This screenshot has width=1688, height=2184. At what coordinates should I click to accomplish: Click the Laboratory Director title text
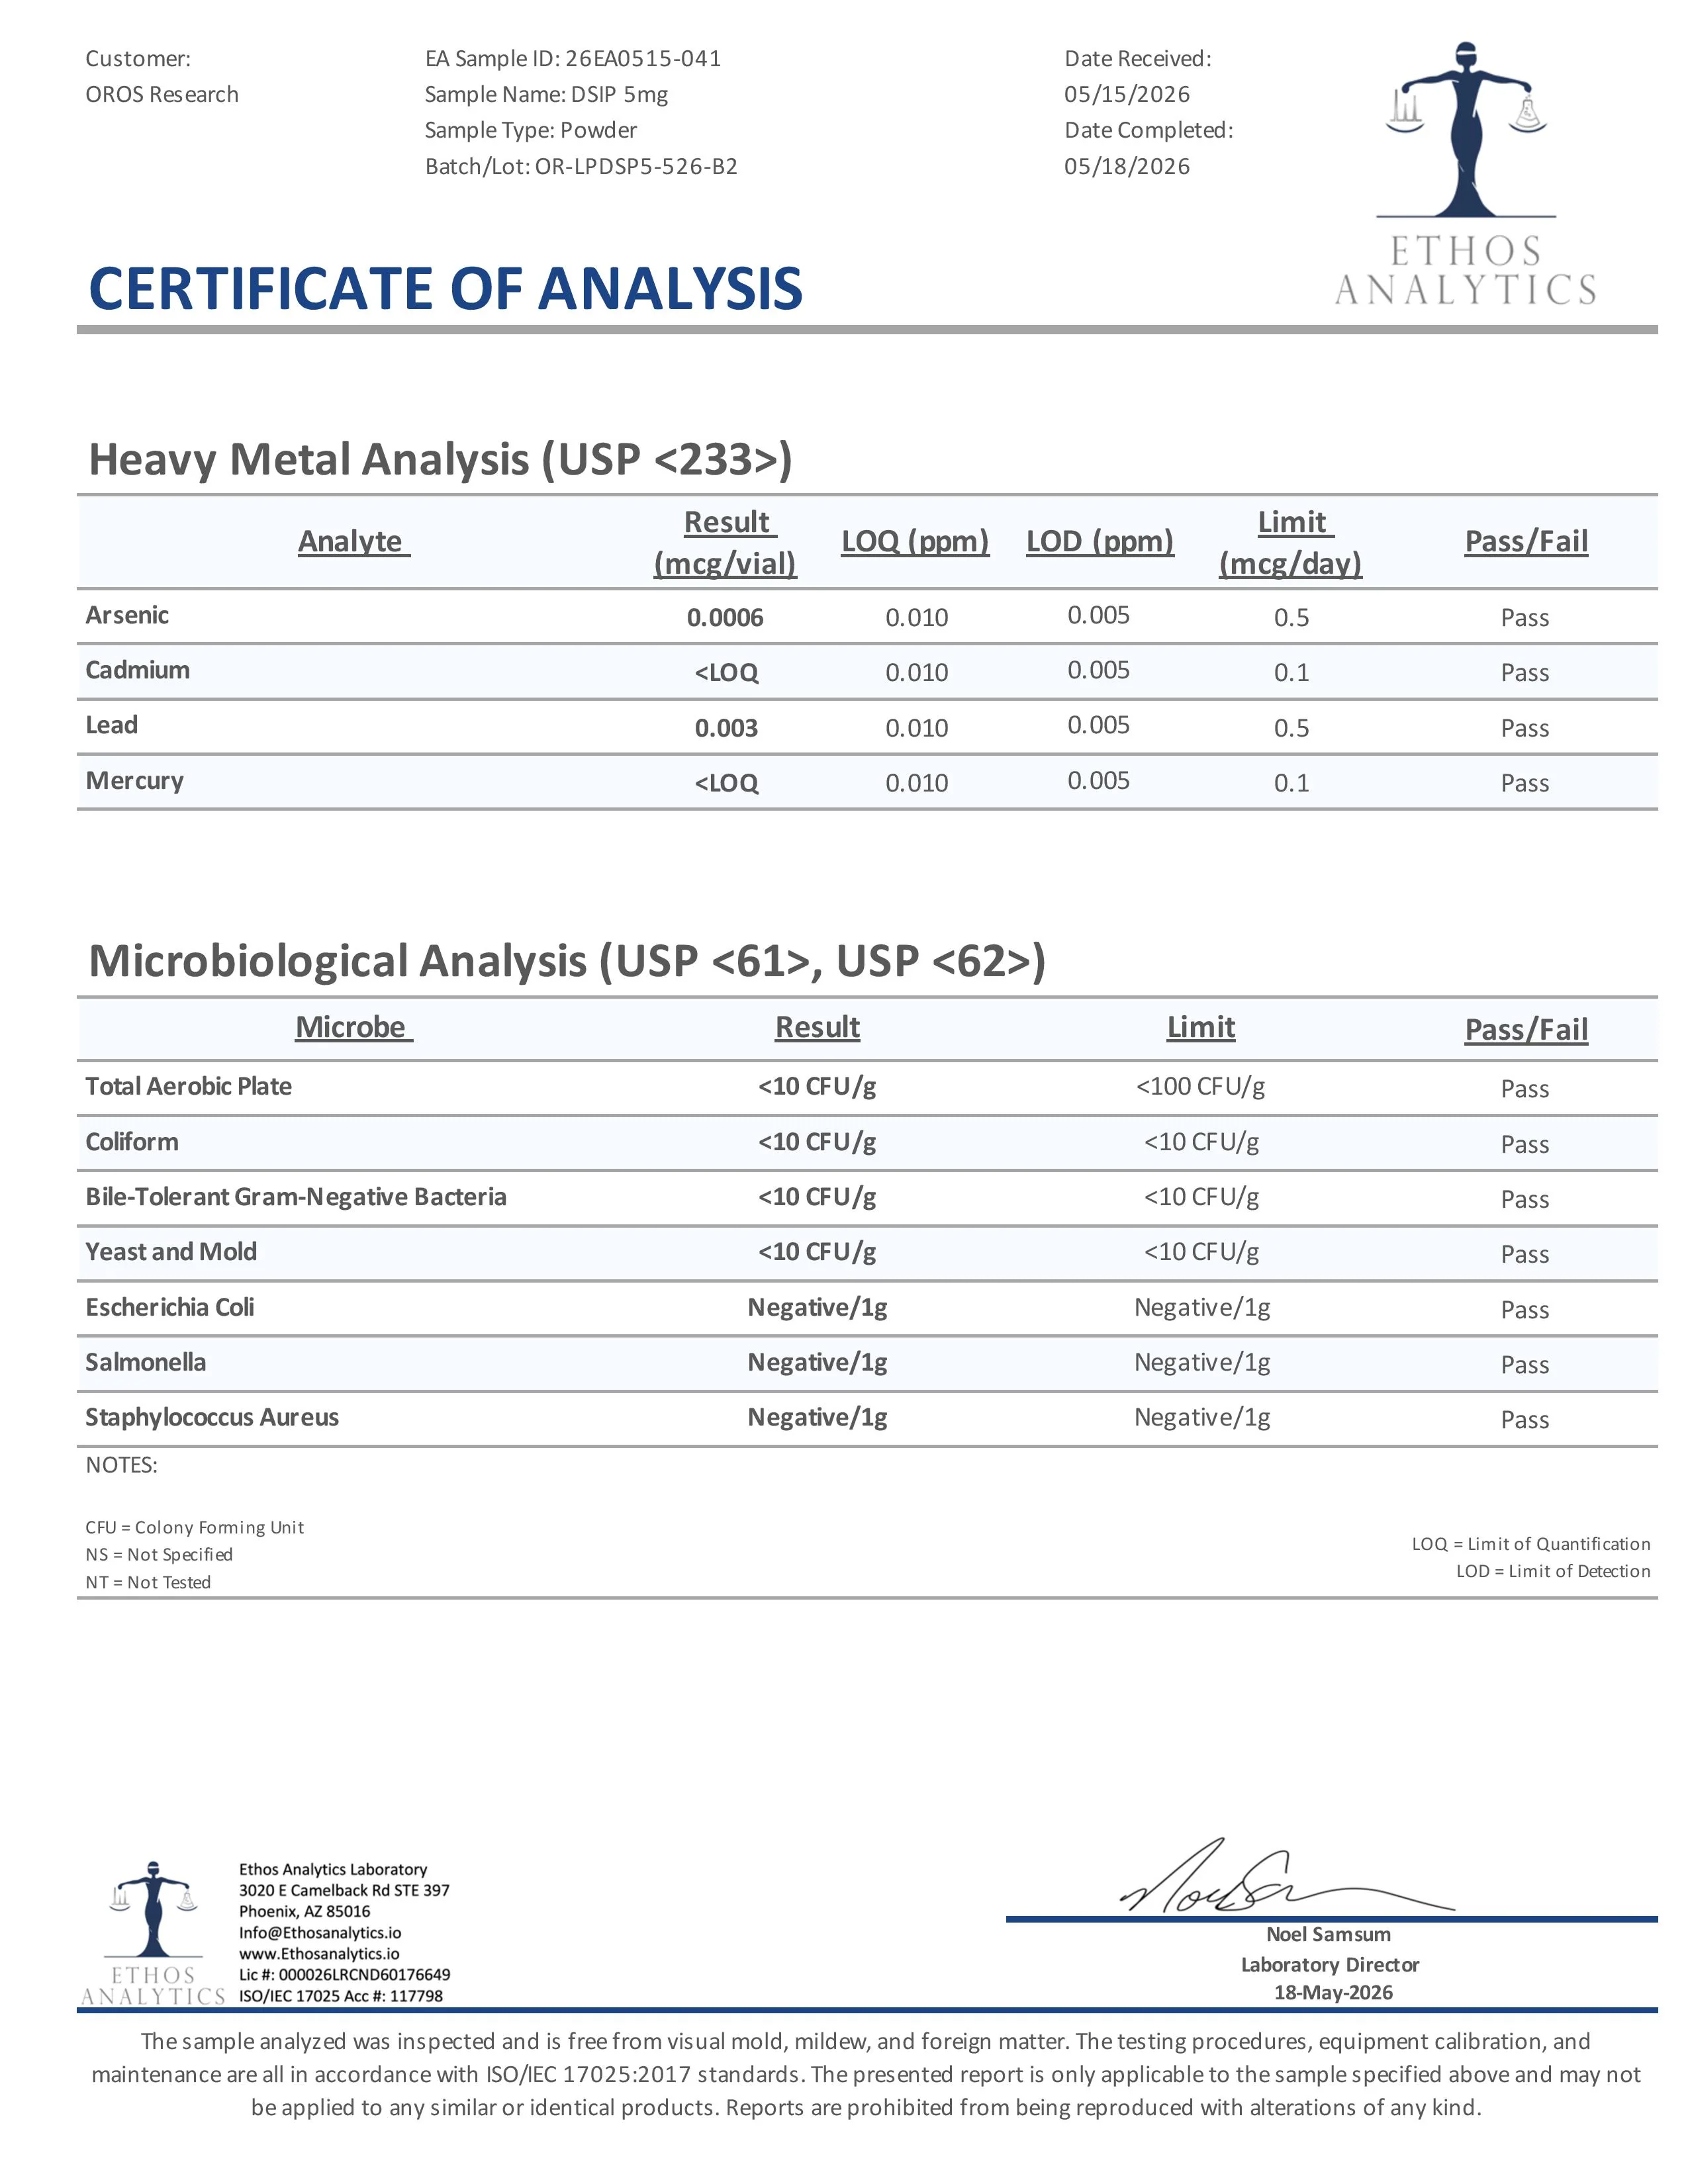(x=1330, y=1964)
